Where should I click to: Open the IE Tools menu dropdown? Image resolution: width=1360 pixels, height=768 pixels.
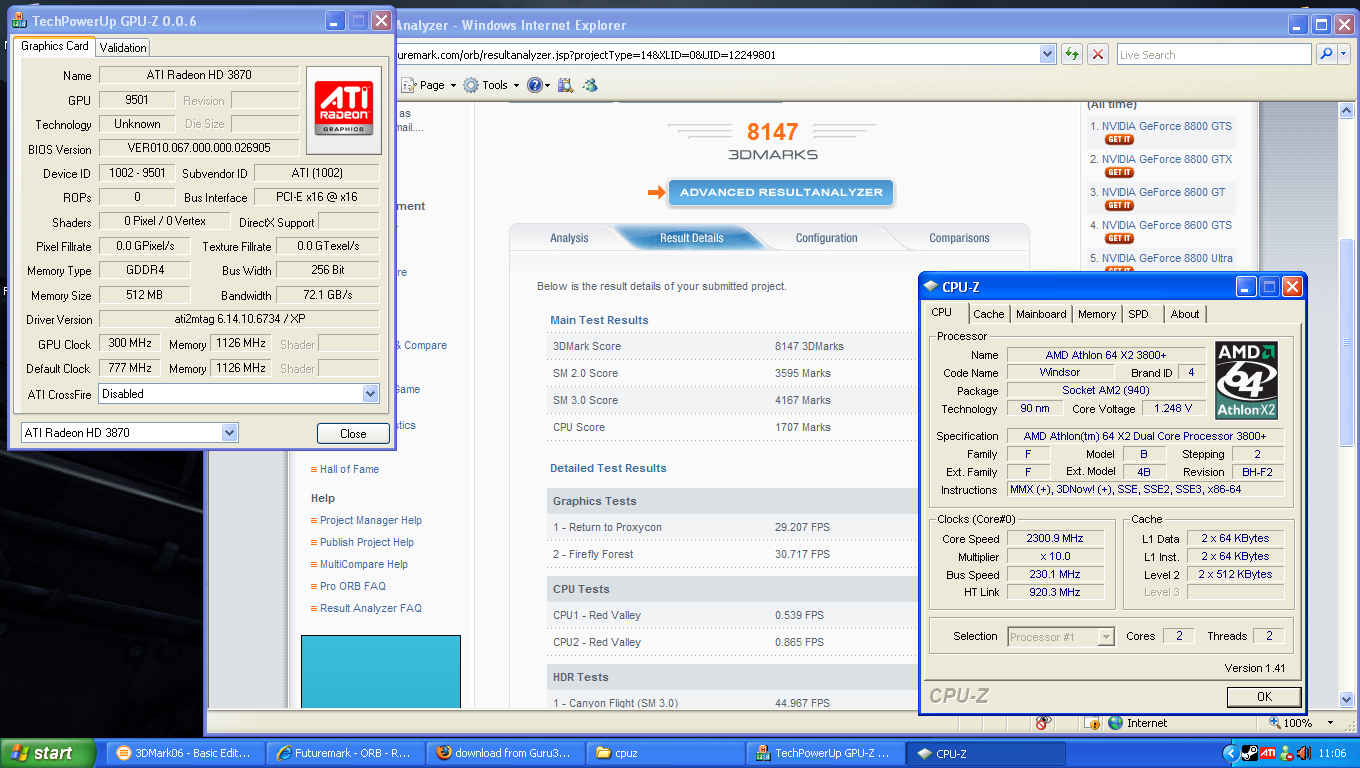coord(491,85)
